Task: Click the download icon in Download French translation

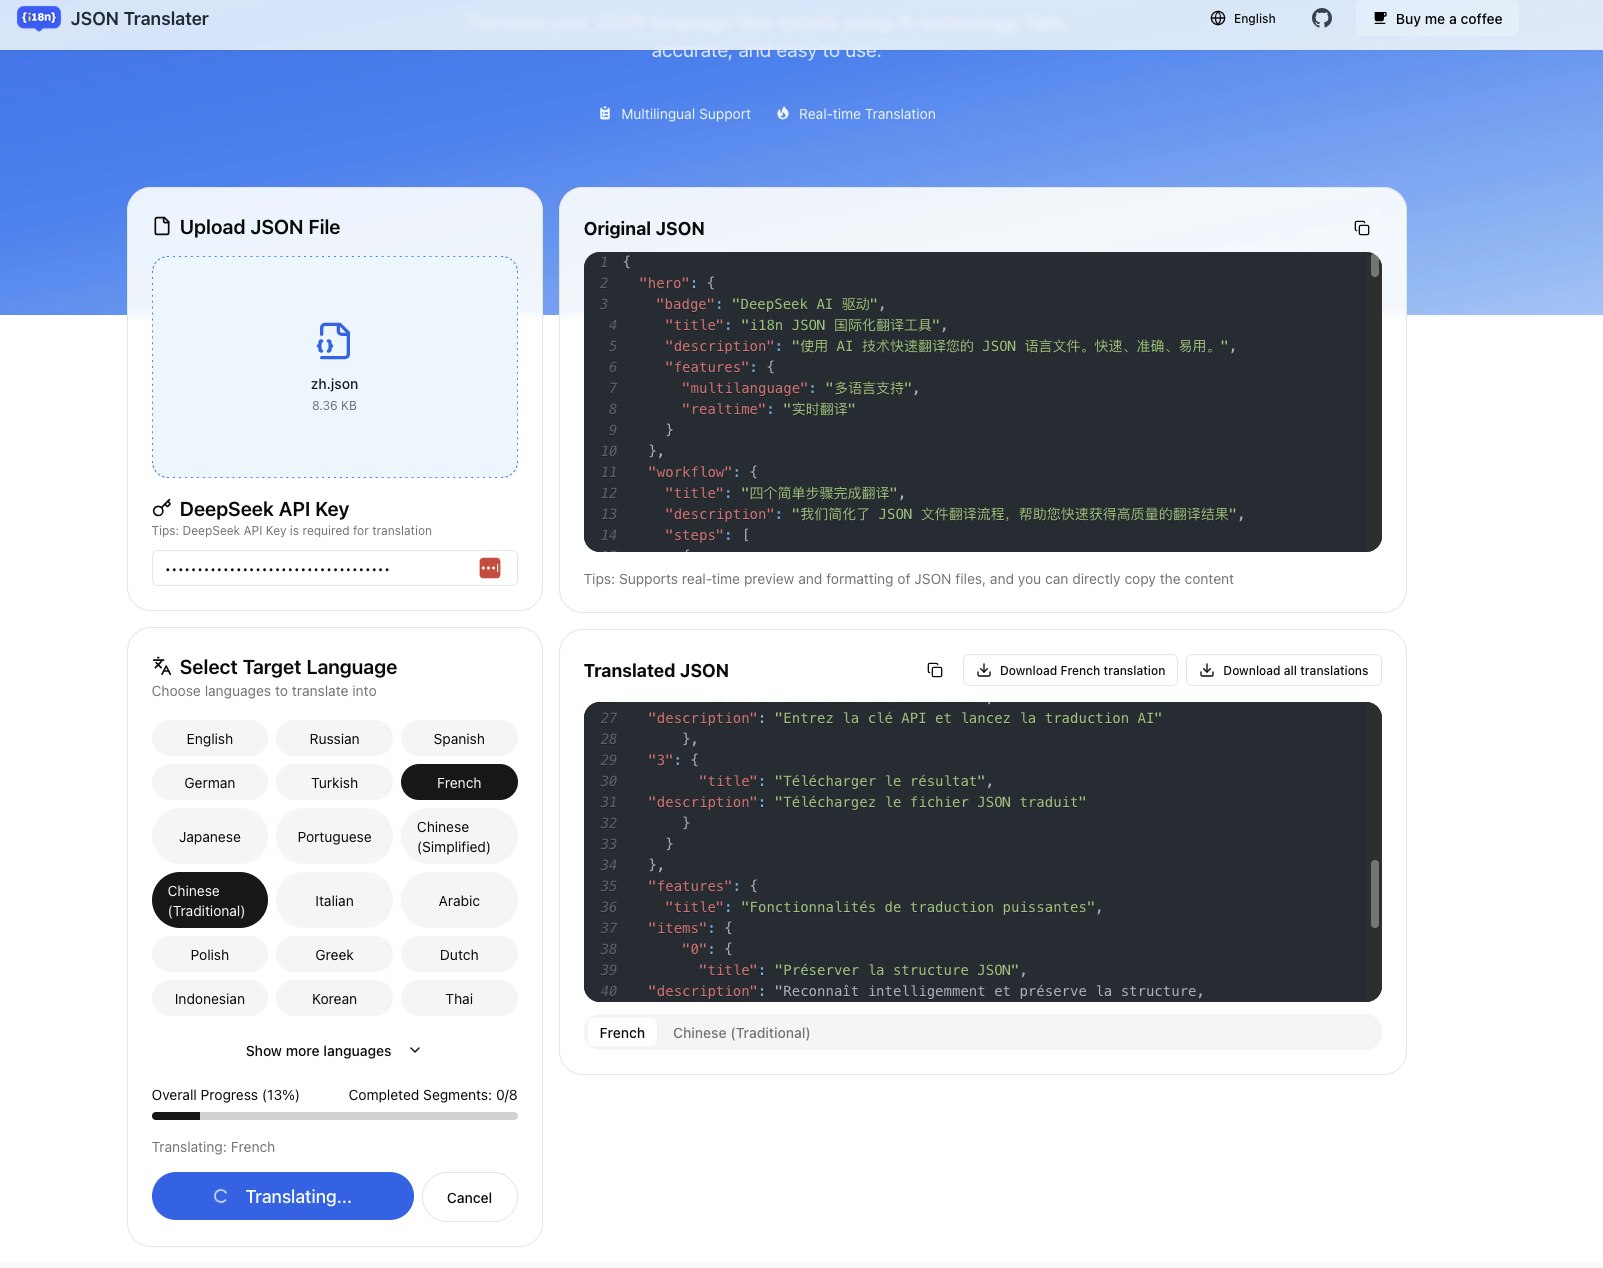Action: click(984, 670)
